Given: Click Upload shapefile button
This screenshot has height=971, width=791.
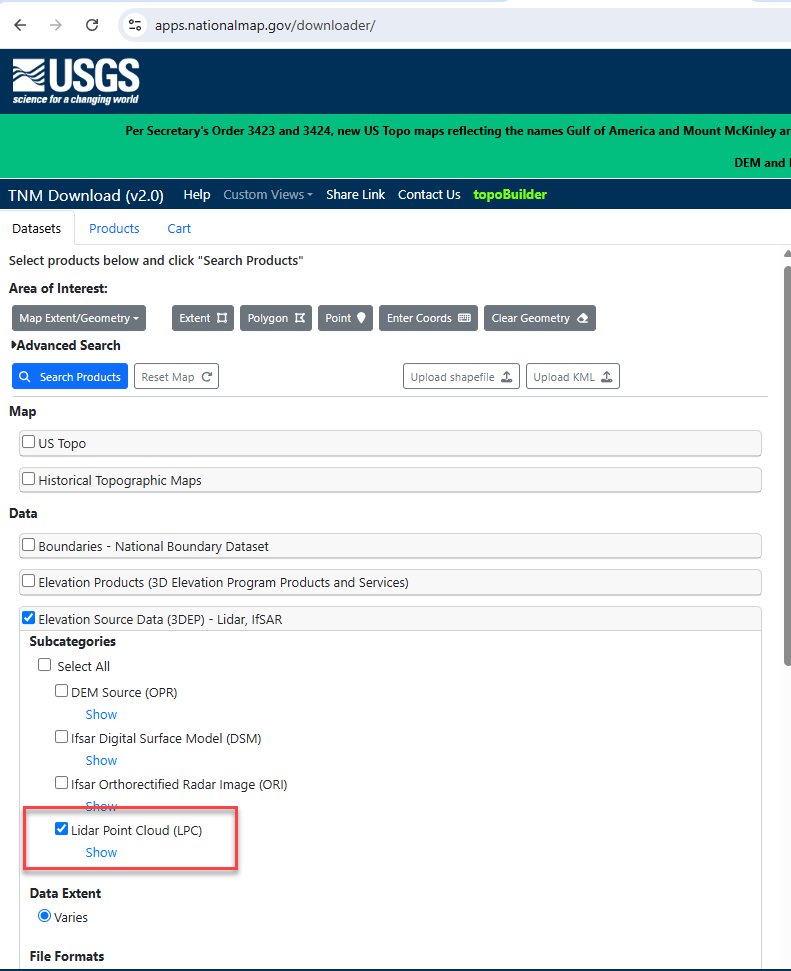Looking at the screenshot, I should coord(461,377).
